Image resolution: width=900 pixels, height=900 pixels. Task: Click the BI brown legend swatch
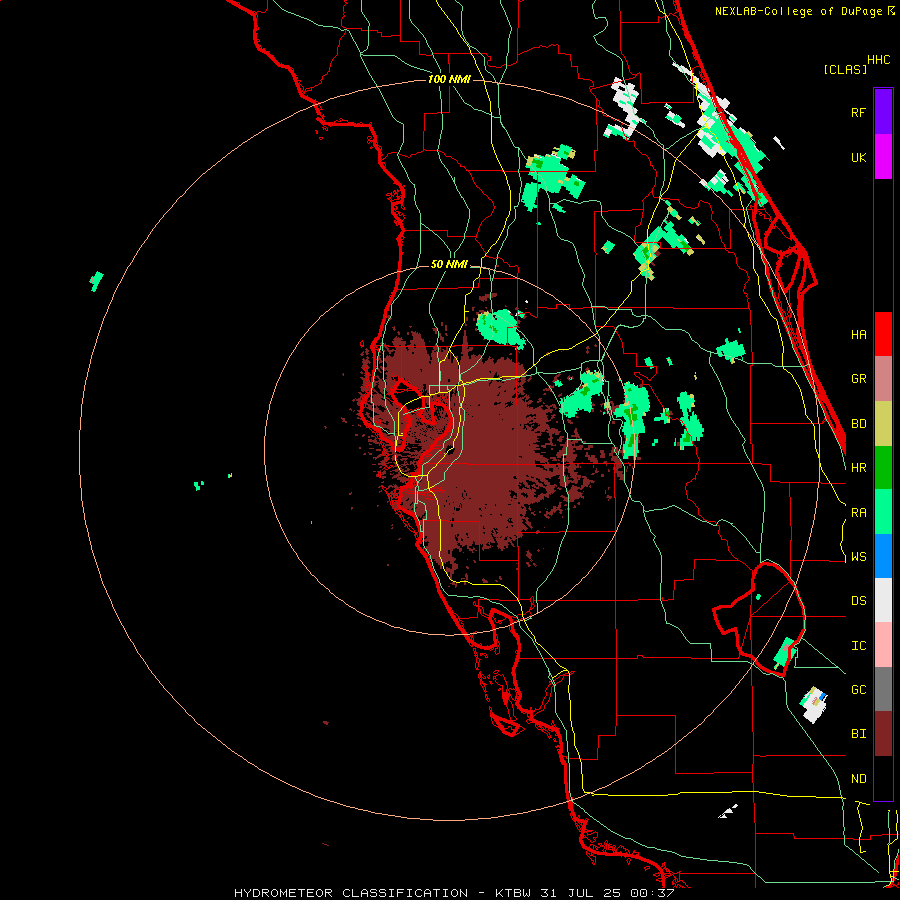point(883,734)
